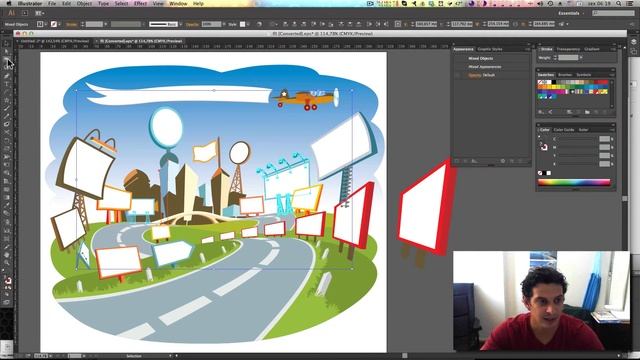Expand the Weight dropdown in Stroke panel

coord(581,58)
